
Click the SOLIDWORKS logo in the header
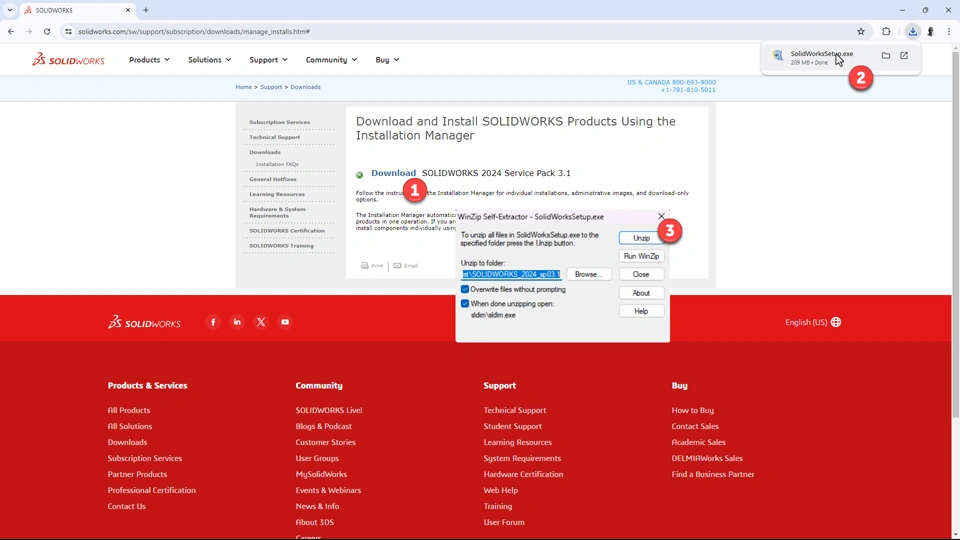tap(69, 59)
